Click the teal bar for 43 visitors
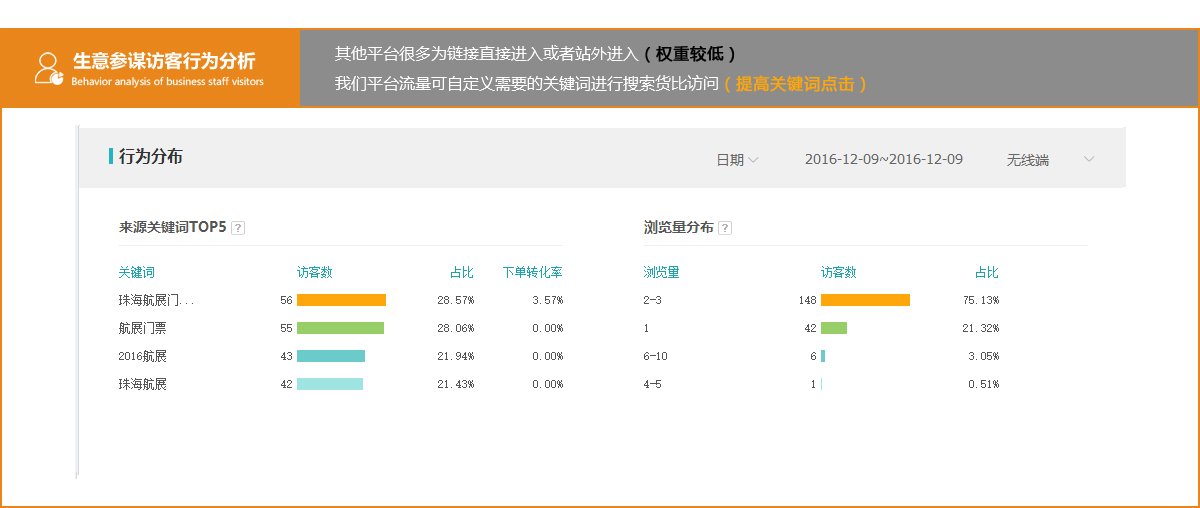 pos(331,356)
